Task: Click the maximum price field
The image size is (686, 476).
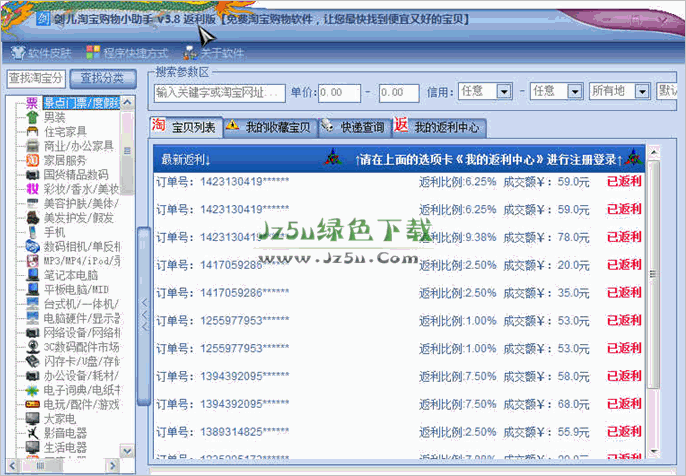Action: pyautogui.click(x=399, y=93)
